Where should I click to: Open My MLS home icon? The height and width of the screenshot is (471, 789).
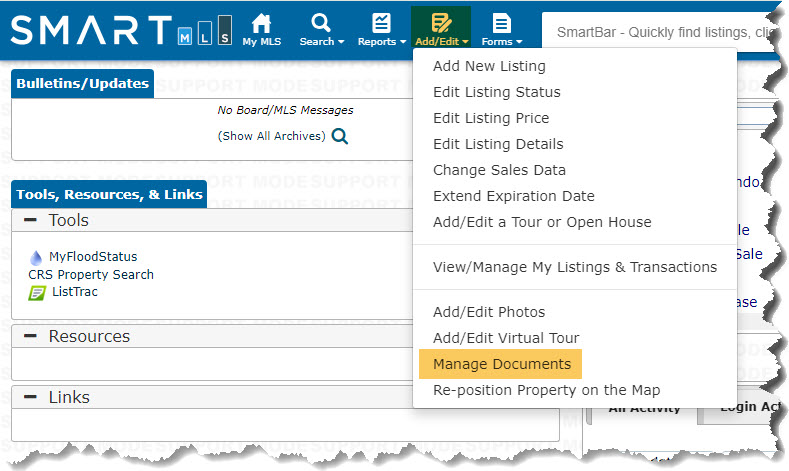[x=262, y=23]
